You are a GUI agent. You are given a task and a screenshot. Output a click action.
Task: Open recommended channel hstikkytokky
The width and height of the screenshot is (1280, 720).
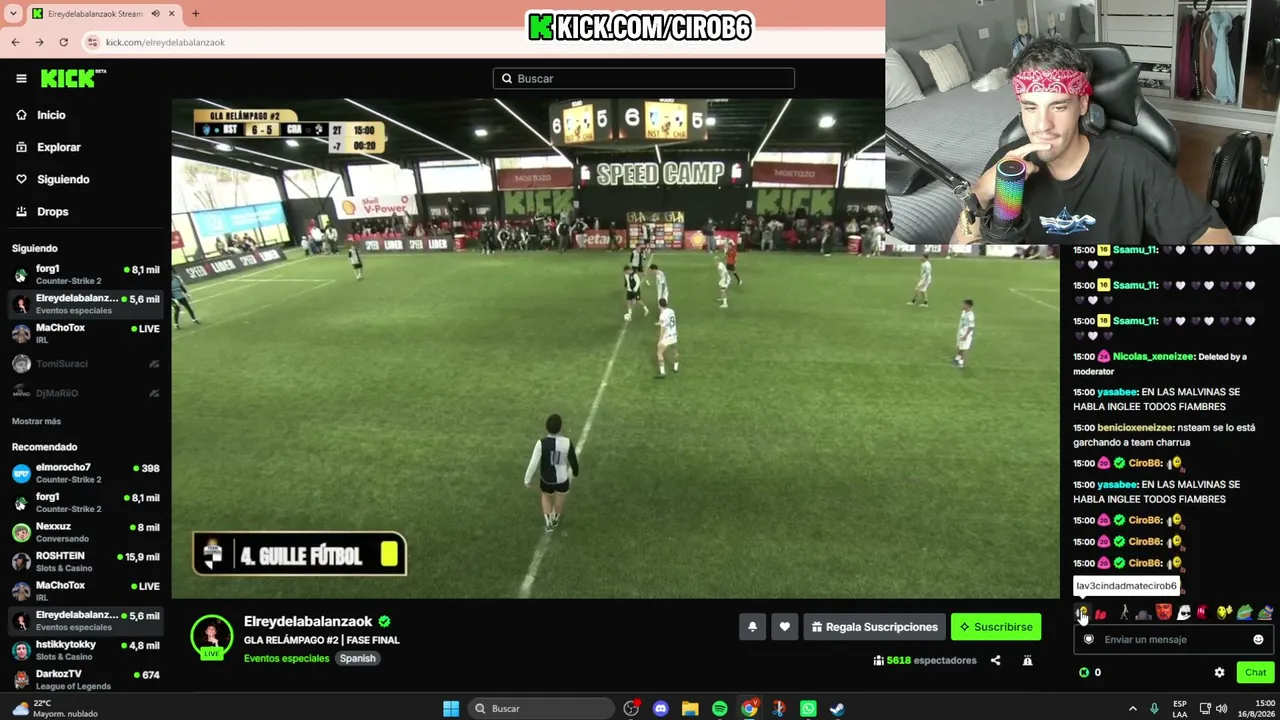[86, 650]
